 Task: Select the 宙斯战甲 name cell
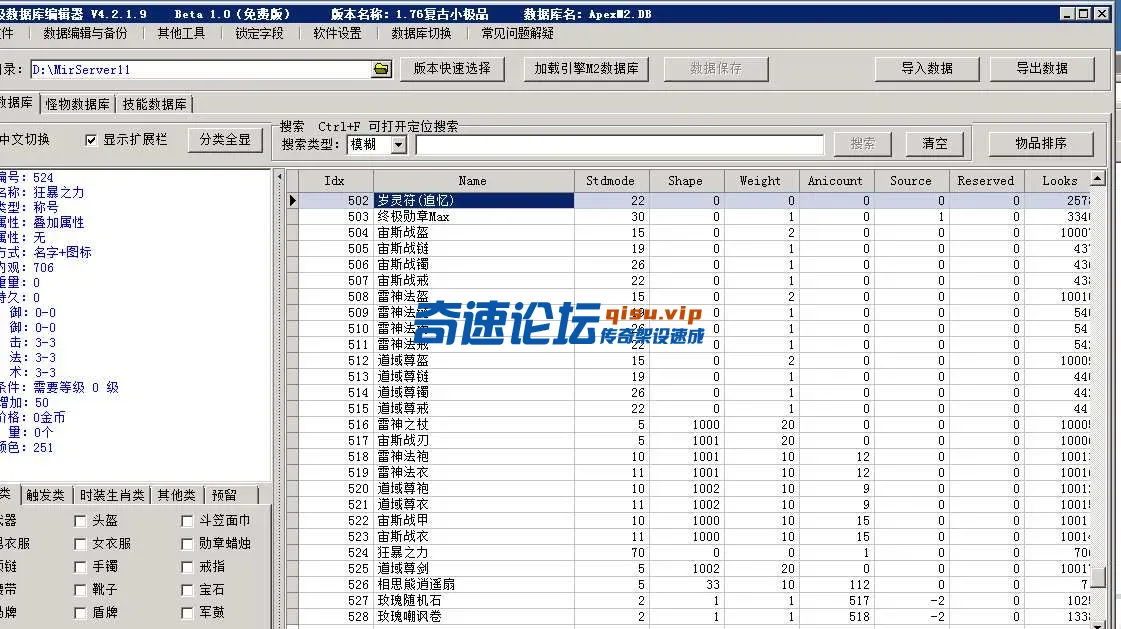click(473, 520)
